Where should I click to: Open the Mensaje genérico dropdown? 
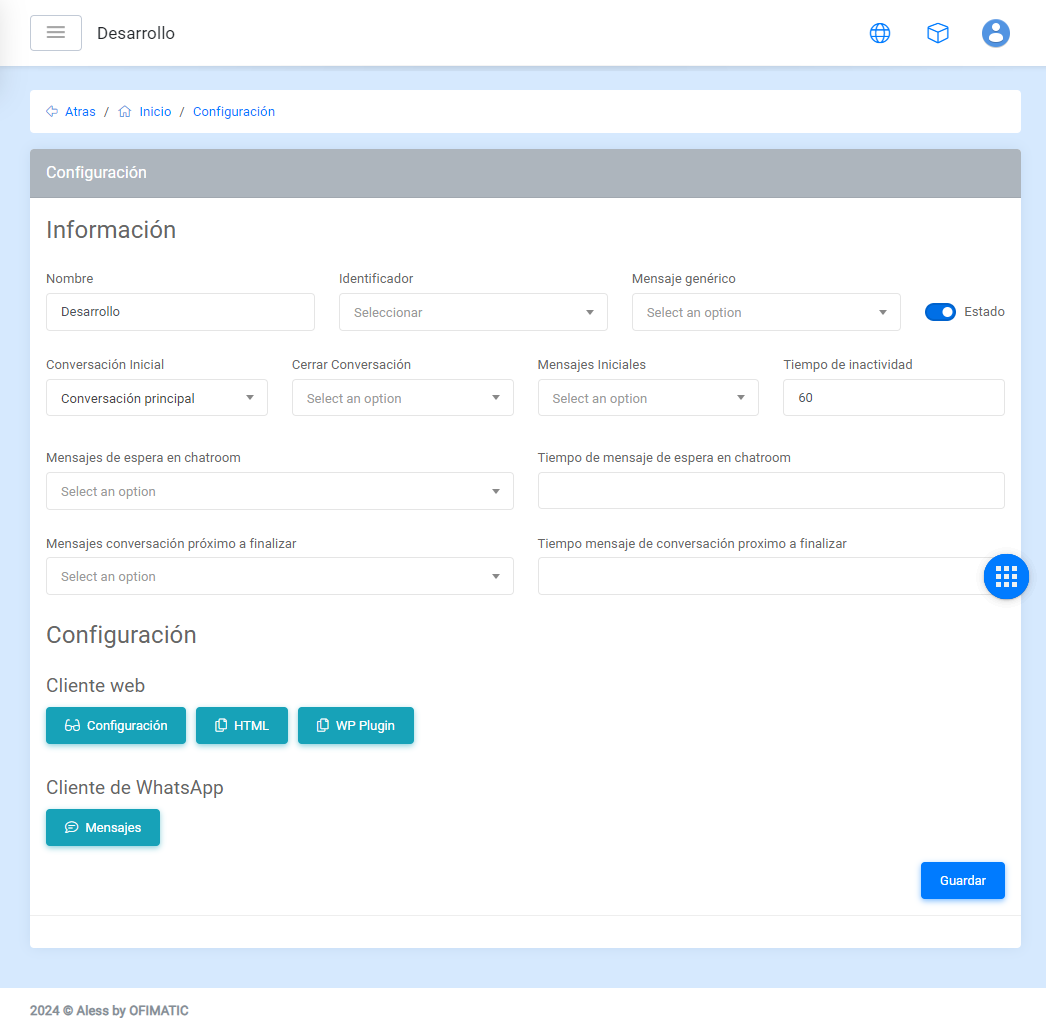766,312
